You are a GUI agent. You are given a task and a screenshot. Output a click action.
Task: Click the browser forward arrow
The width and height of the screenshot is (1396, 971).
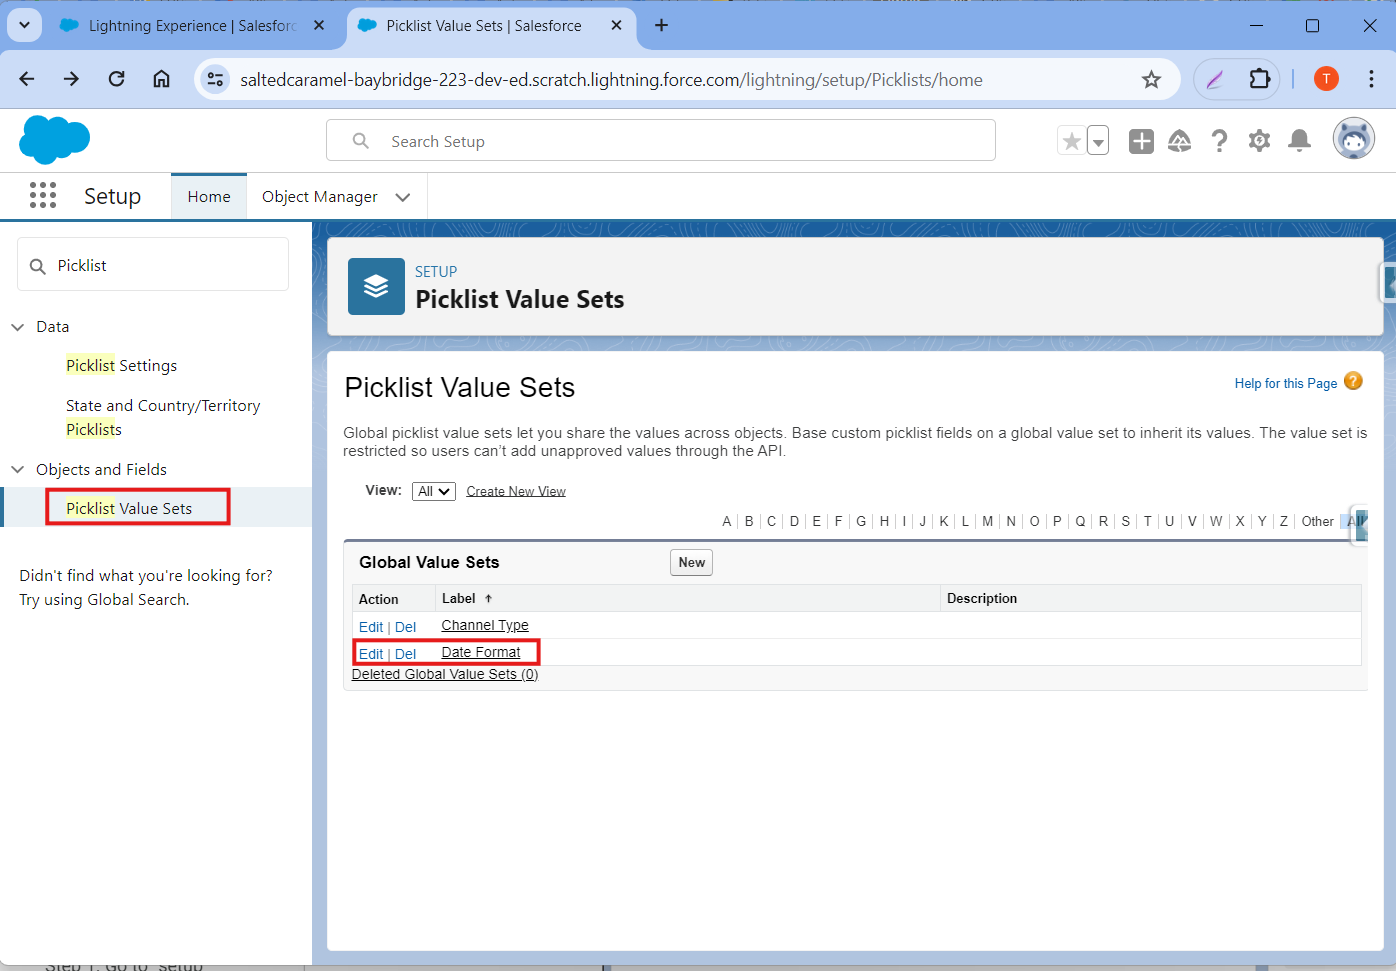pyautogui.click(x=71, y=79)
